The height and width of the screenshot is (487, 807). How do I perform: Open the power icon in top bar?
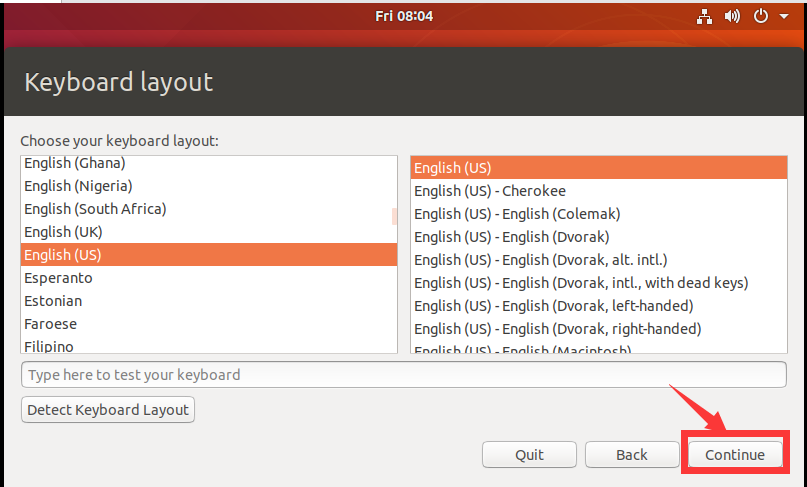760,16
